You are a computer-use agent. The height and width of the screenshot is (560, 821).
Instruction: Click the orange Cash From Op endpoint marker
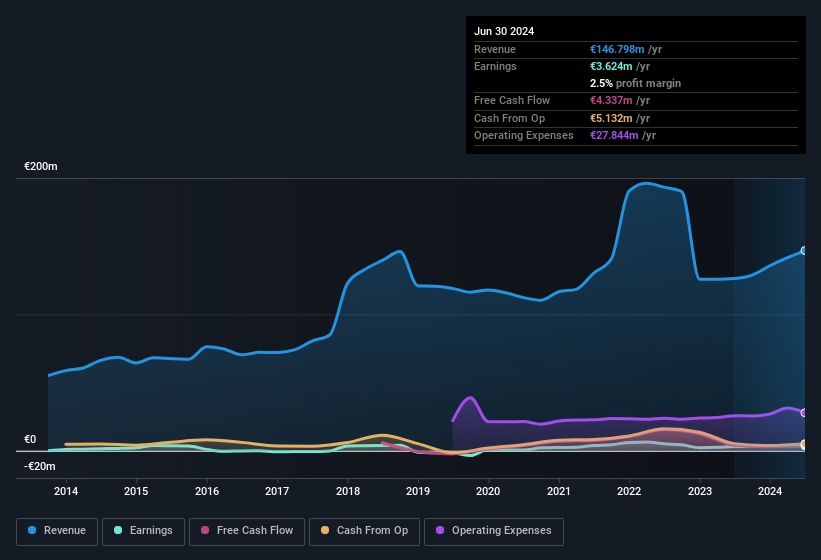(803, 444)
